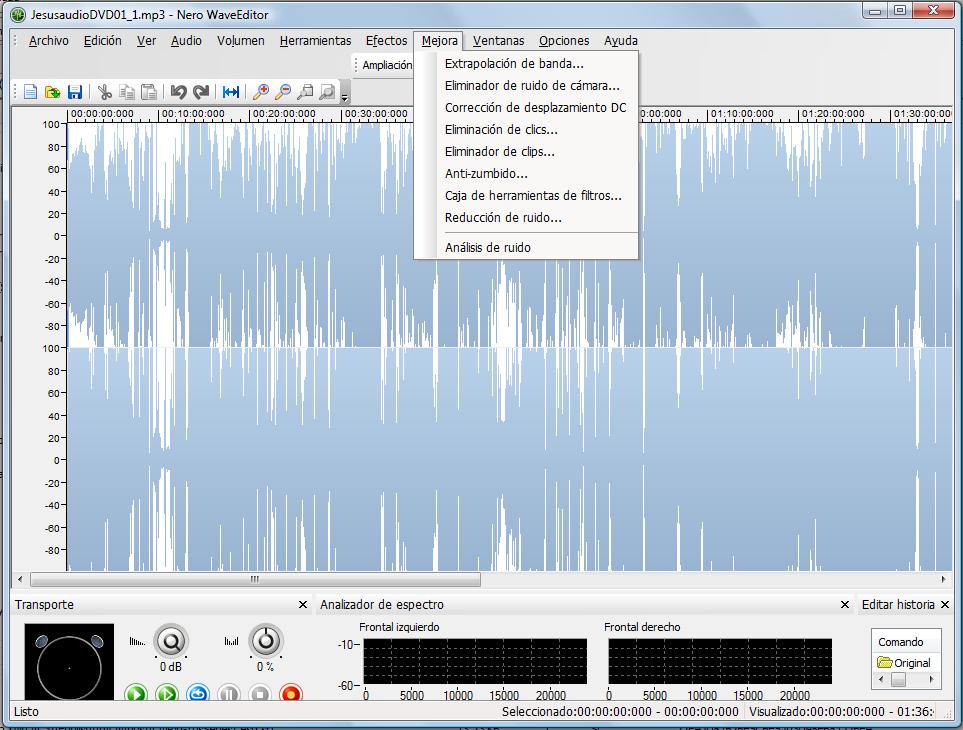Adjust the 0 dB volume knob
Screen dimensions: 963x730
(171, 642)
